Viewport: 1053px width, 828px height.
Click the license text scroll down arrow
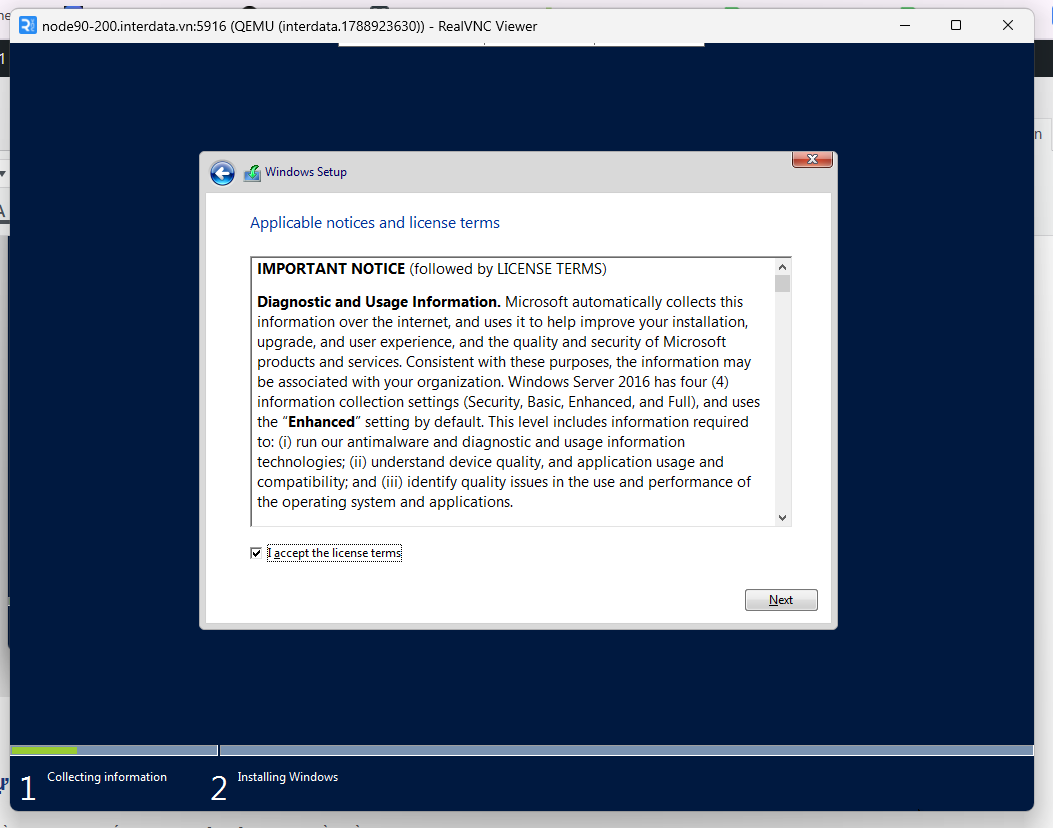coord(782,517)
